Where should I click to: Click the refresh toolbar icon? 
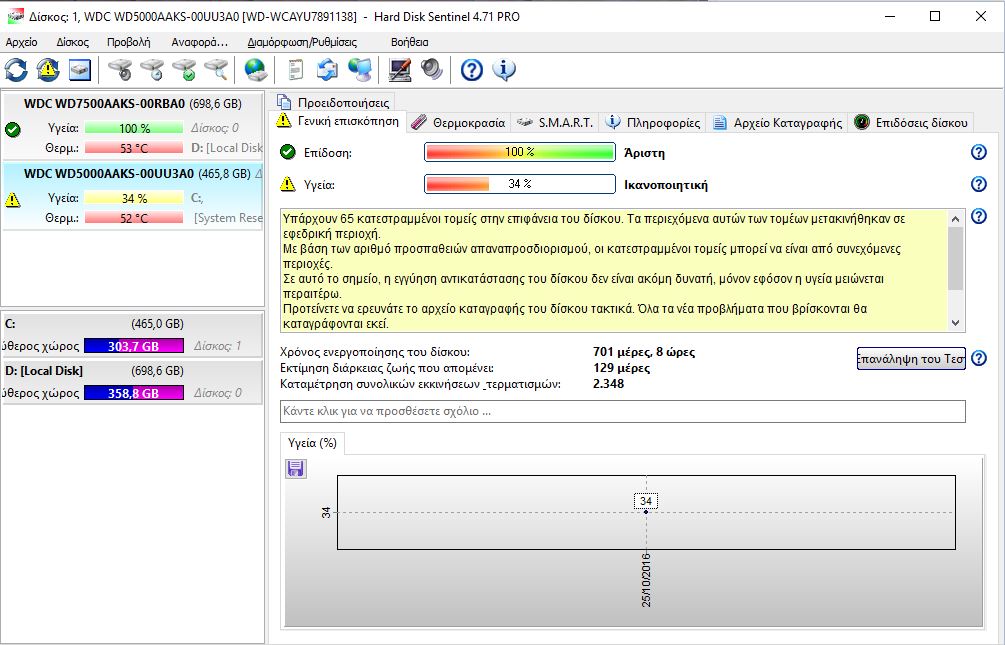pos(16,70)
